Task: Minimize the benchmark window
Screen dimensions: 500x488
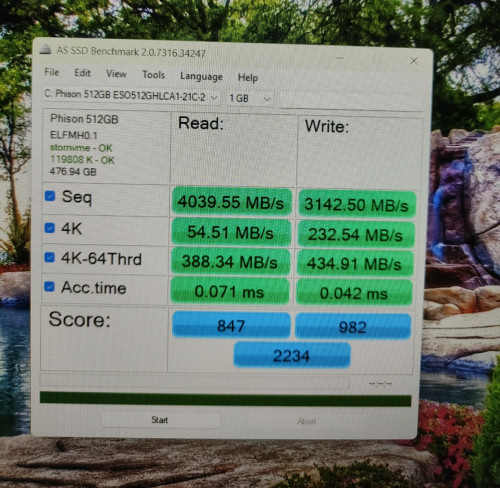Action: click(x=340, y=58)
